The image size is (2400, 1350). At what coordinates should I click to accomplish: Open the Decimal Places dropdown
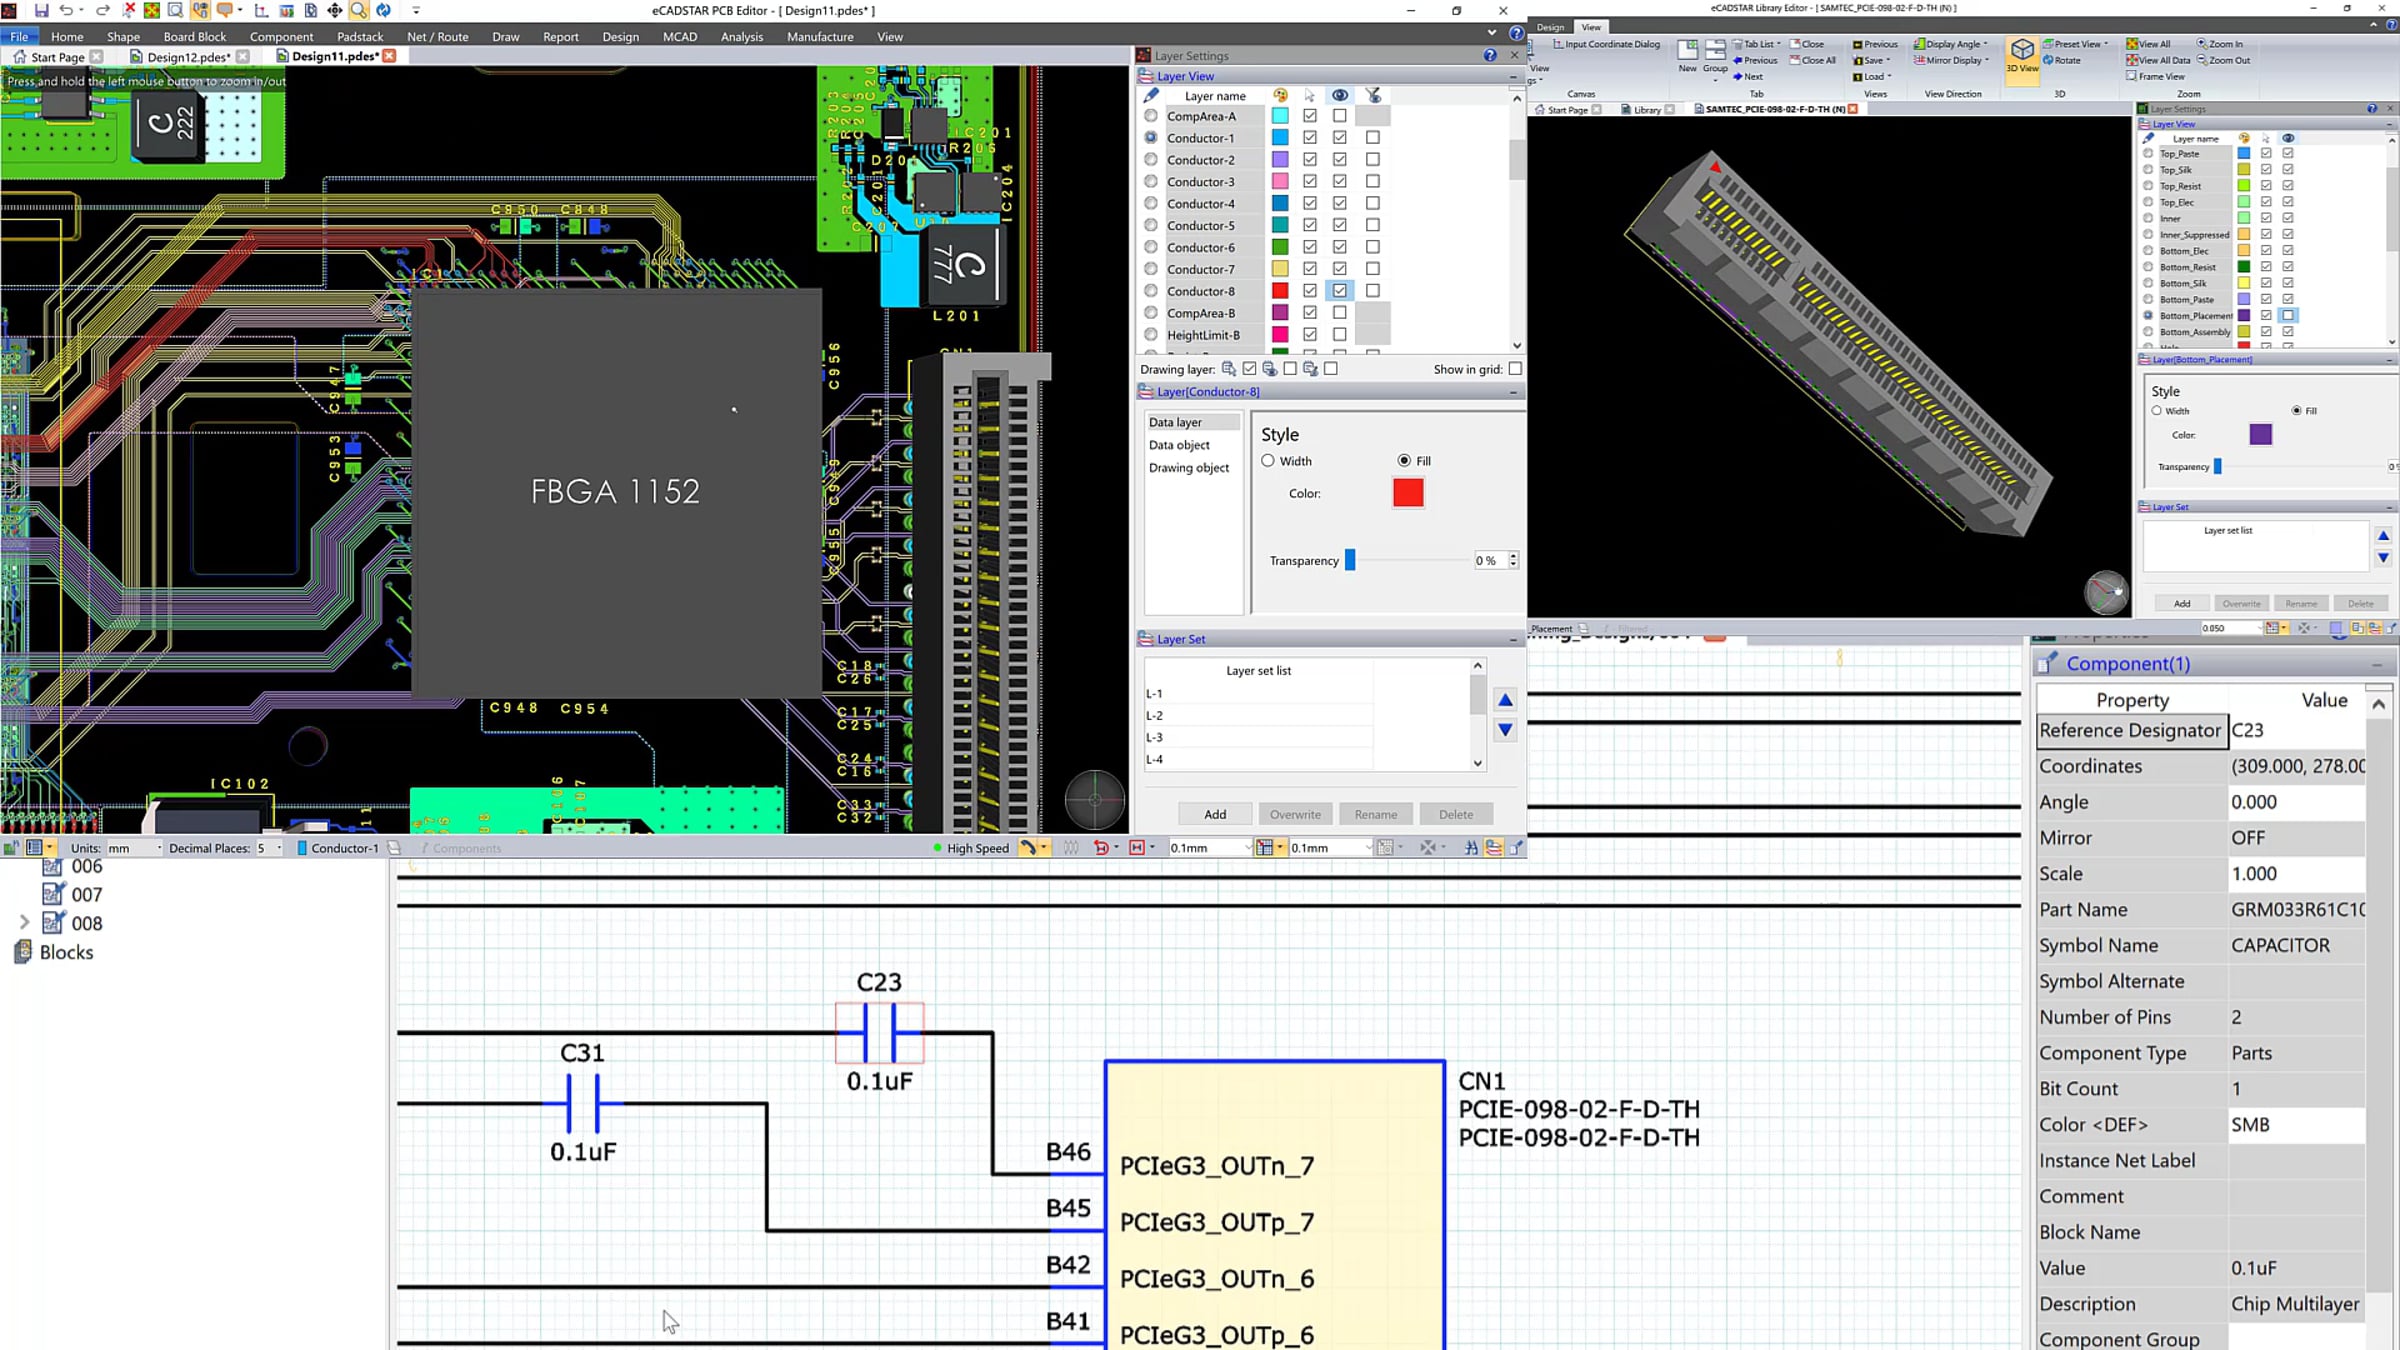click(269, 848)
